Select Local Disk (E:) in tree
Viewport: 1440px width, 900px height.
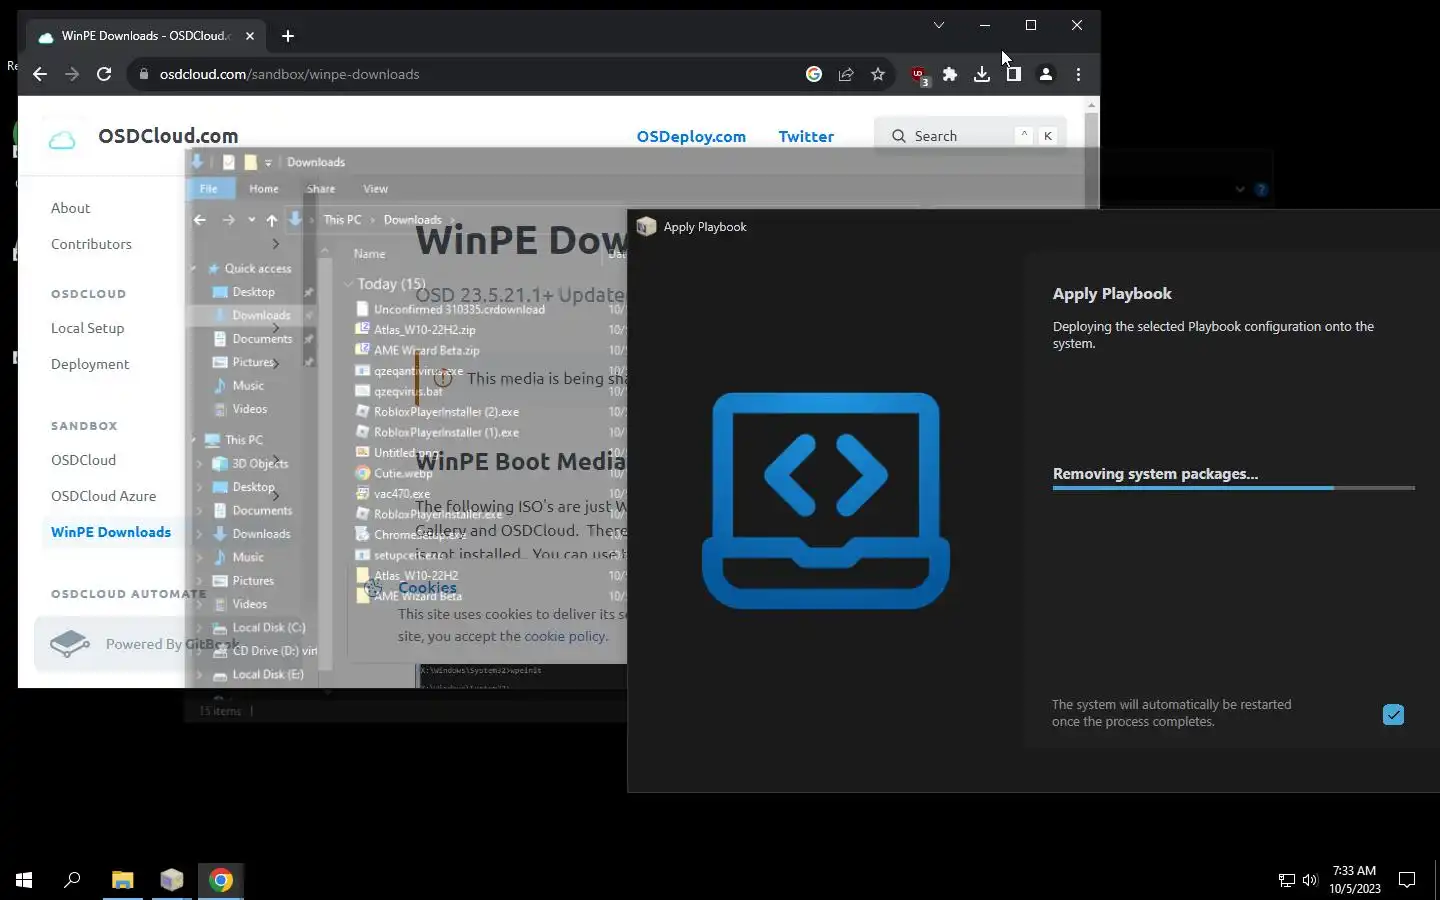(268, 675)
